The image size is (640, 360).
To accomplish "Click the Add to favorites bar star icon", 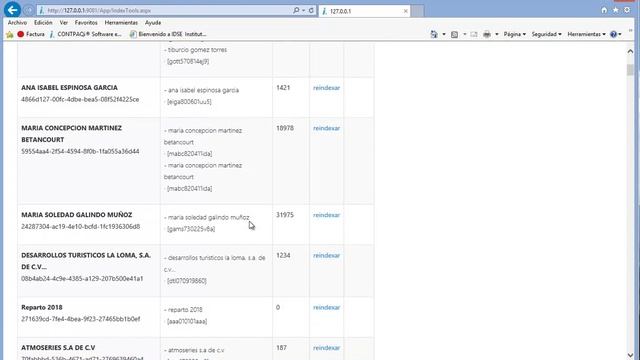I will [x=10, y=35].
